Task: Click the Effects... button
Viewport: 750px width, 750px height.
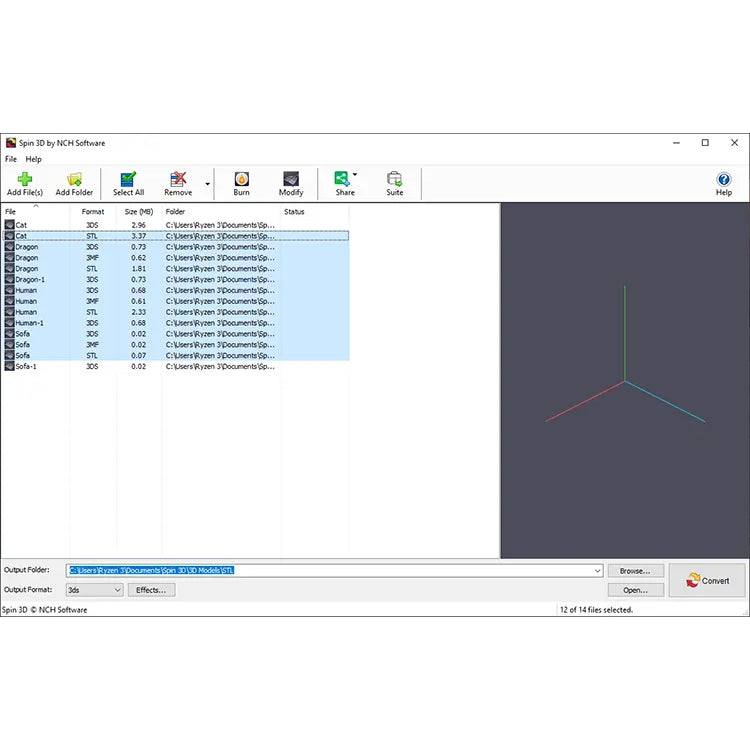Action: 151,590
